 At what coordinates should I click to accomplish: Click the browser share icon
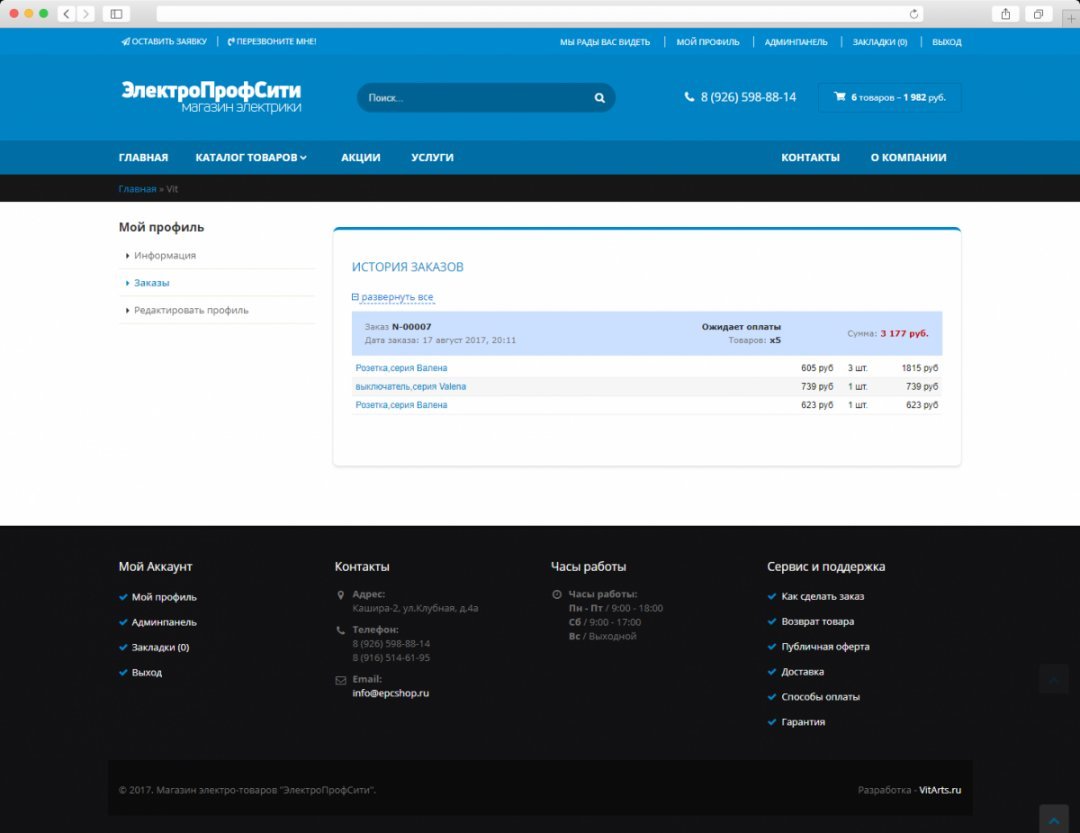point(1005,14)
